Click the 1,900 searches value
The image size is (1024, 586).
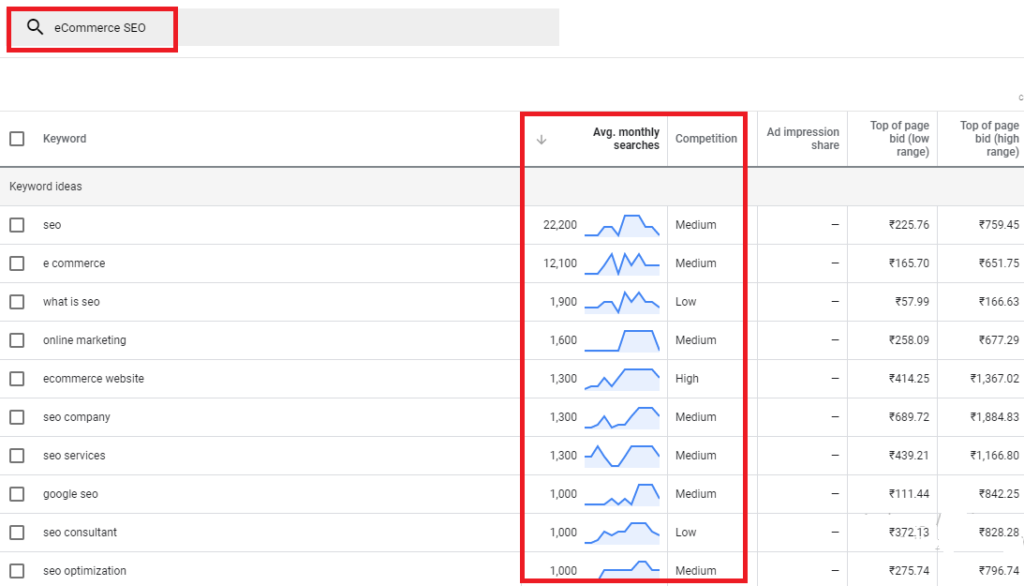[x=563, y=302]
